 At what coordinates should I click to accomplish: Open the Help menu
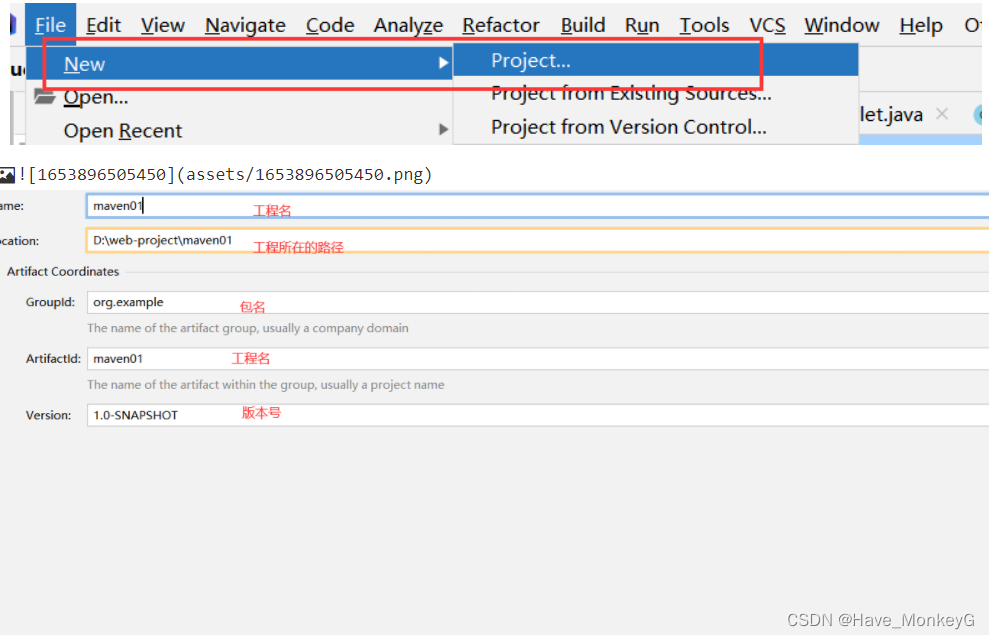click(921, 25)
